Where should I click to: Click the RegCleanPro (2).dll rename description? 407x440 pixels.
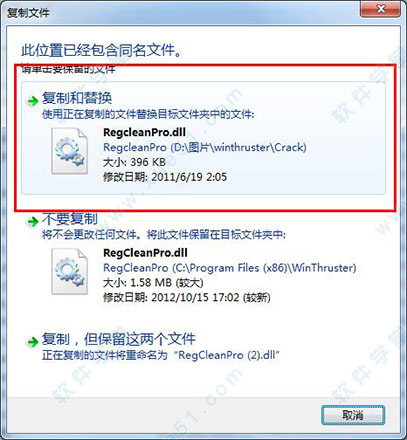tap(161, 355)
